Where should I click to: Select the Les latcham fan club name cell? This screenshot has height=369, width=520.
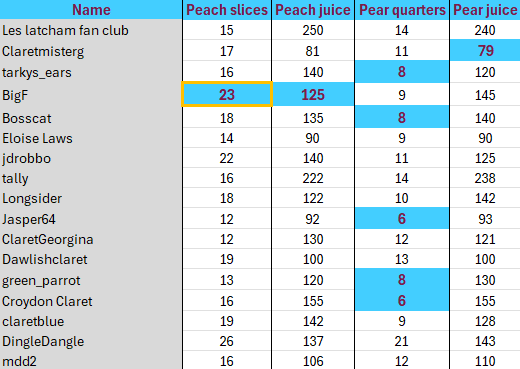(x=91, y=30)
